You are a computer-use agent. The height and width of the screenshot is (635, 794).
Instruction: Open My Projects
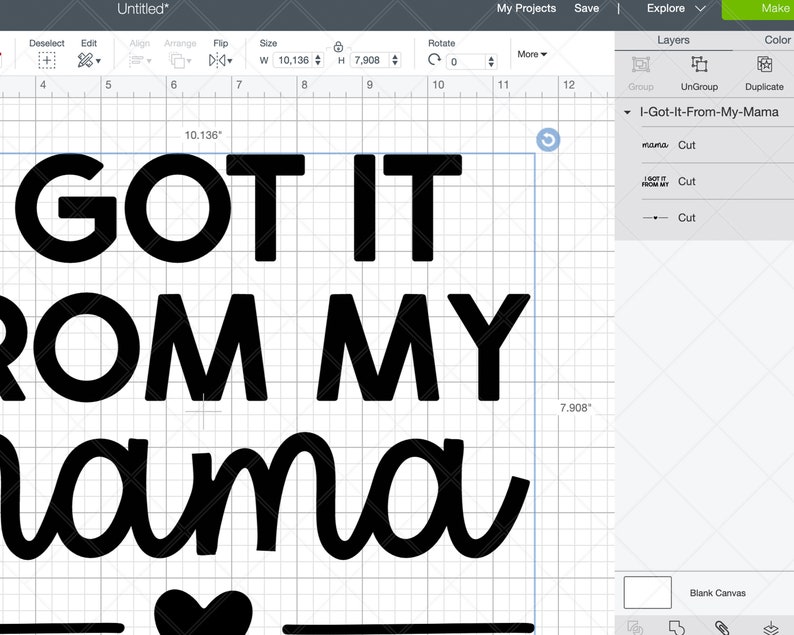[526, 8]
